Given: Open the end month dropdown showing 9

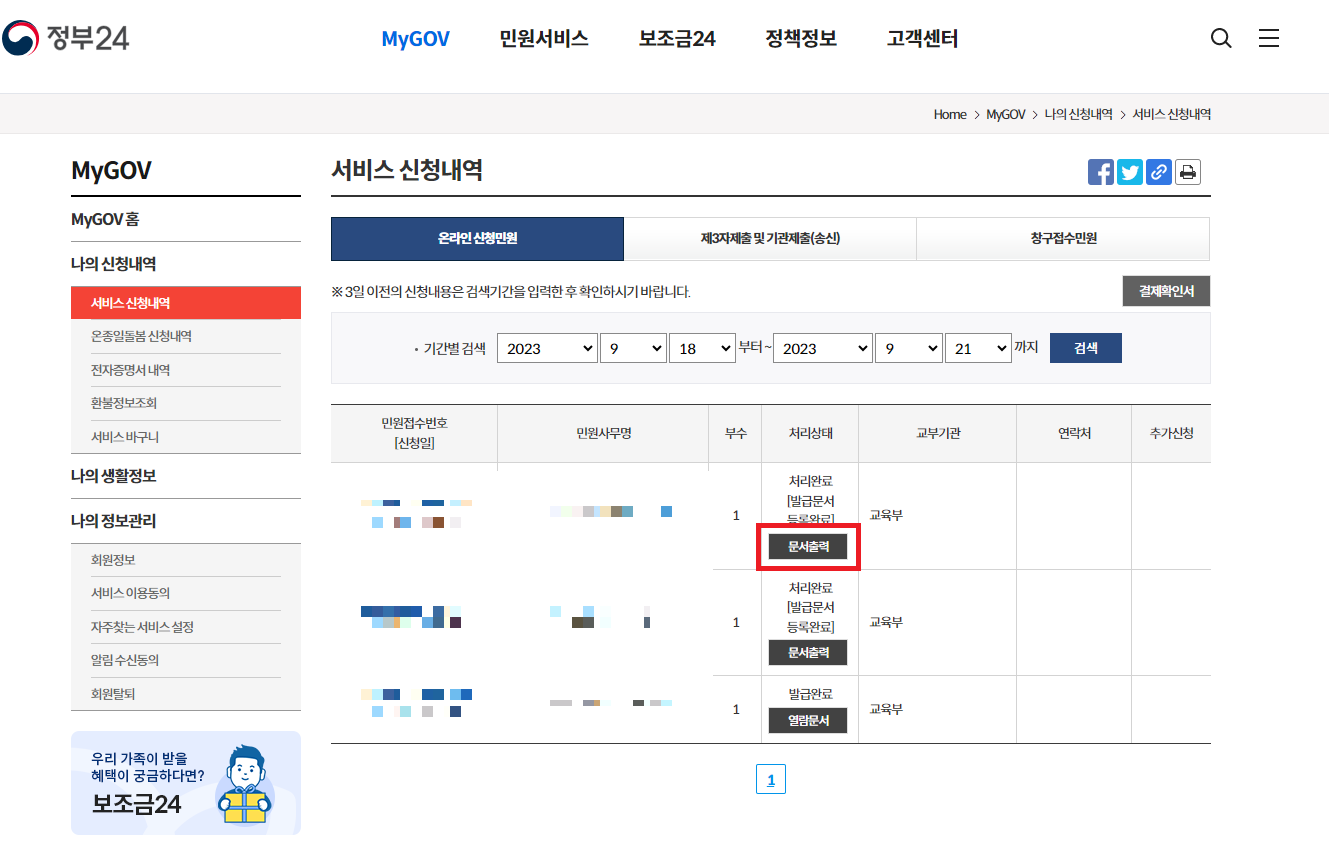Looking at the screenshot, I should (x=908, y=348).
